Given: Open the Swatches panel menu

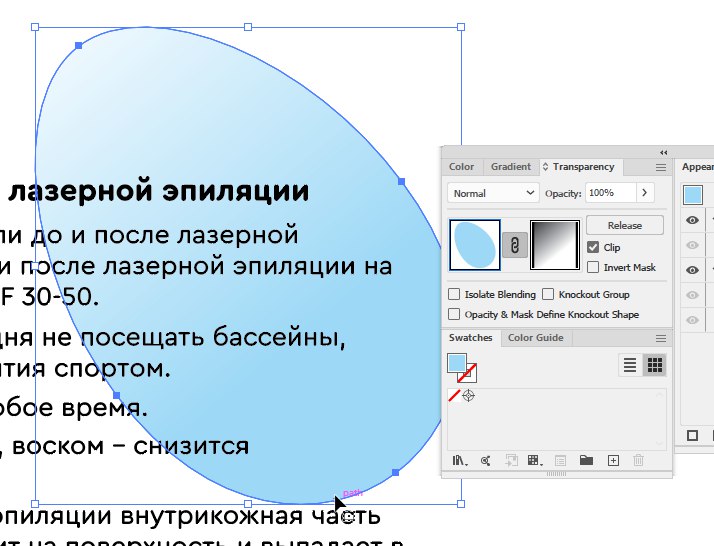Looking at the screenshot, I should point(661,338).
